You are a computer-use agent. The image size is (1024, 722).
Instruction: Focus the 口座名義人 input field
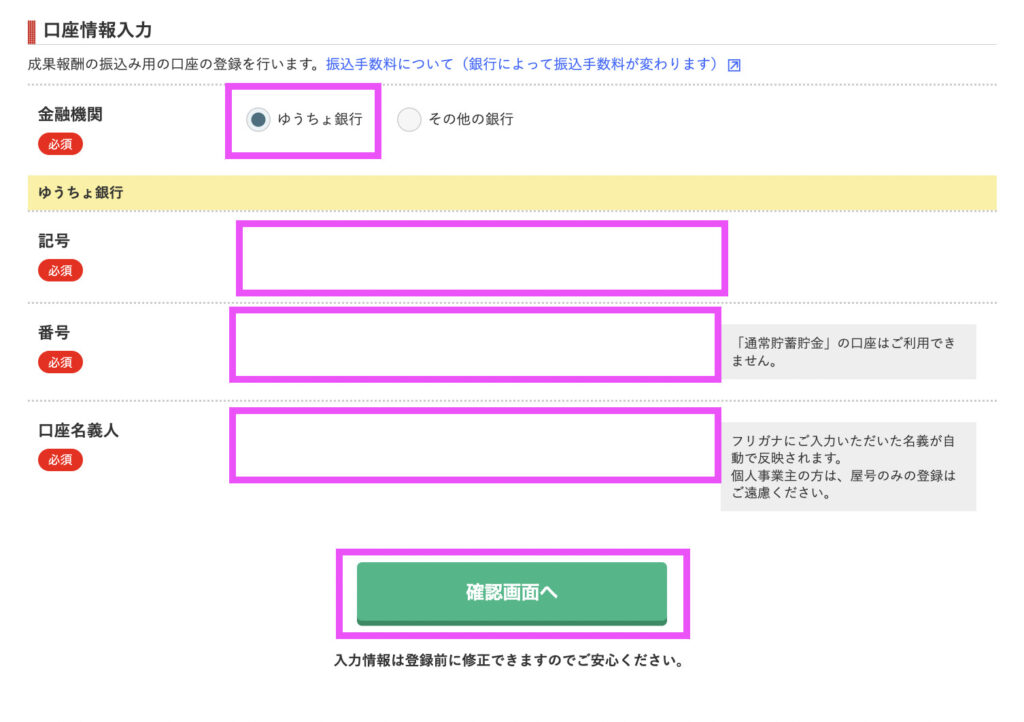tap(475, 445)
